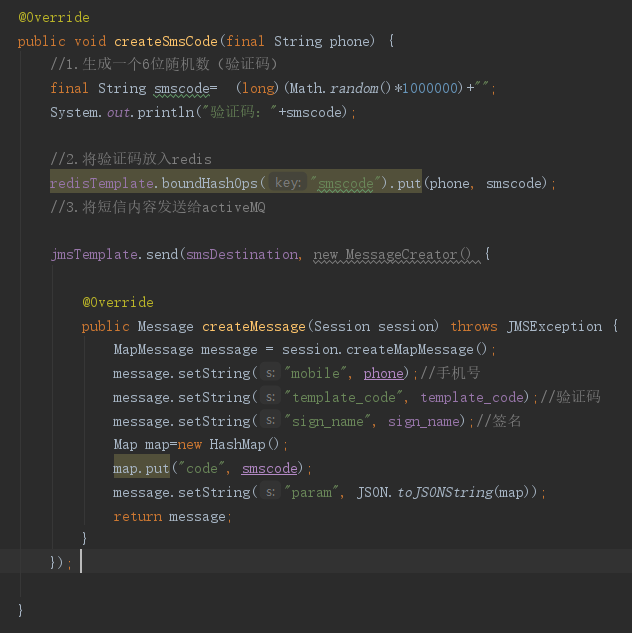Click the send method after jmsTemplate
632x633 pixels.
click(162, 254)
